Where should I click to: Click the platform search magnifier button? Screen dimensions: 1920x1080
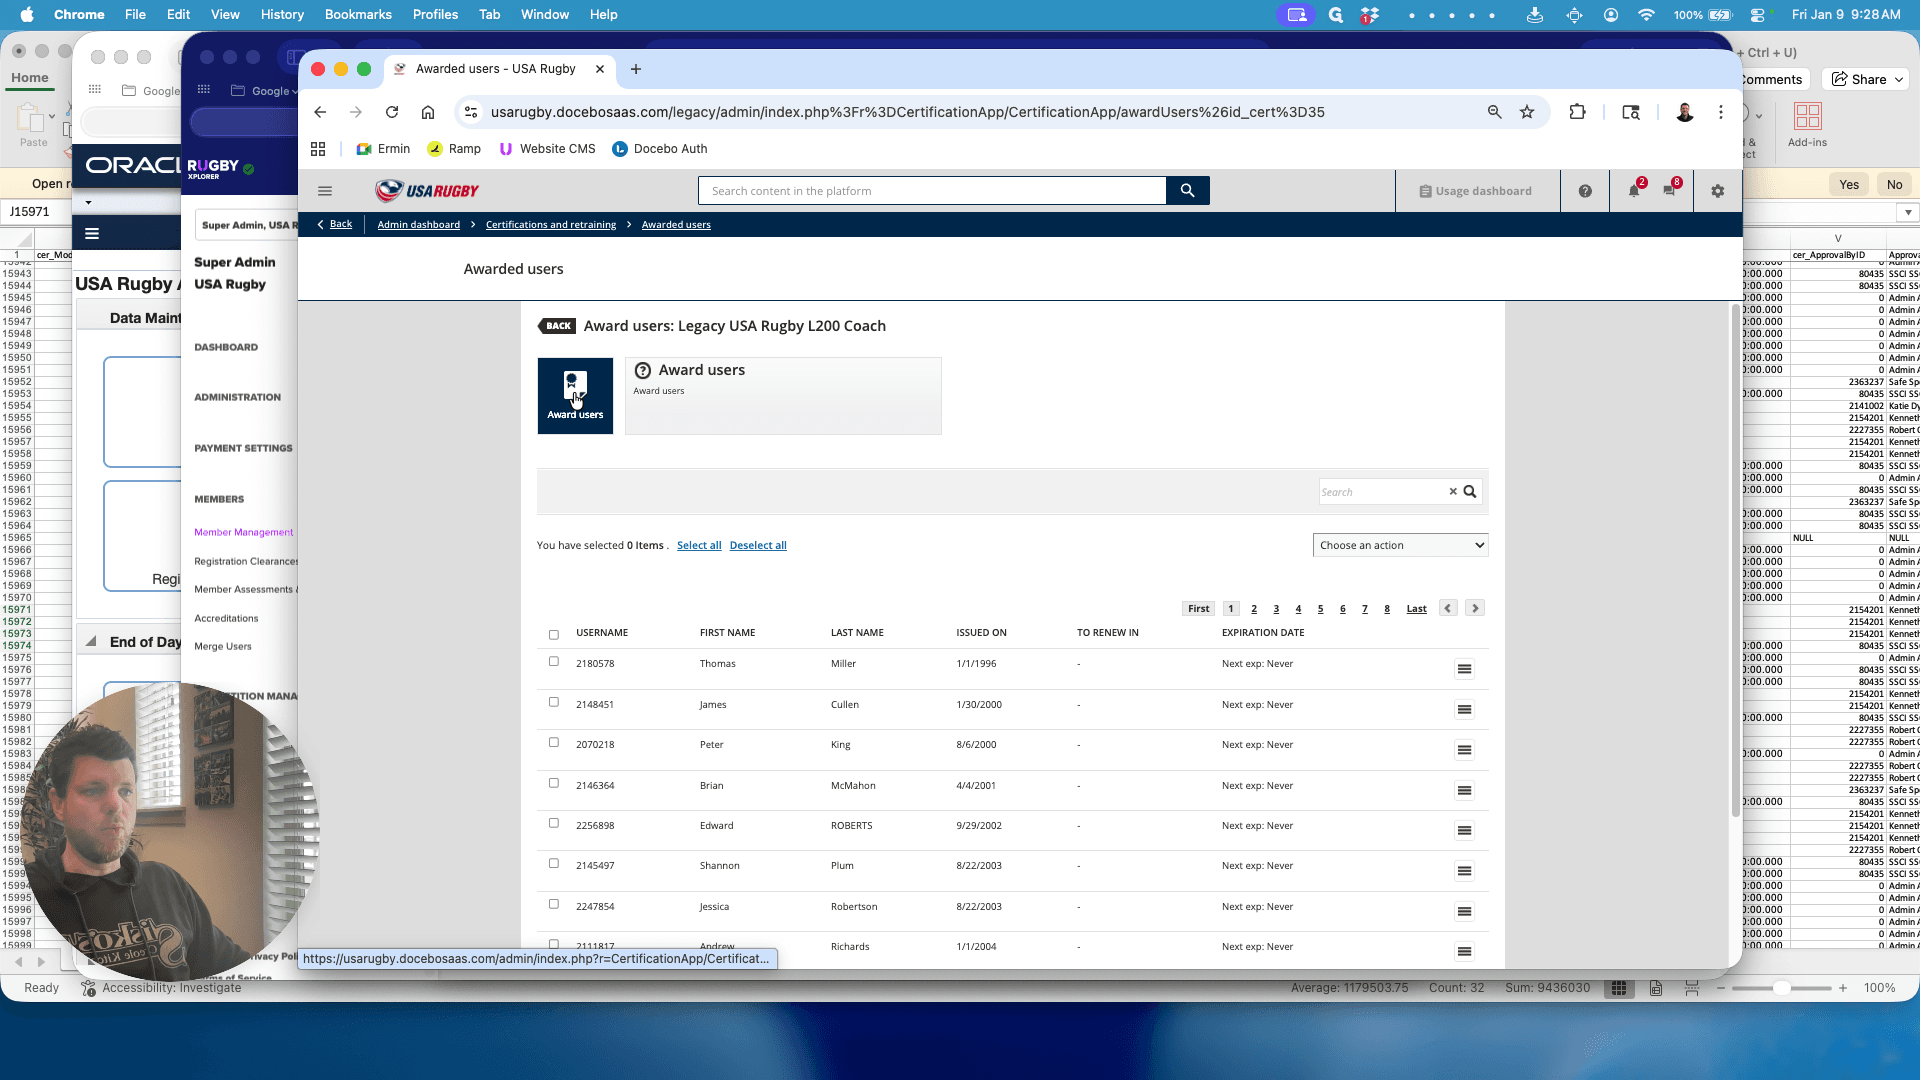click(1187, 191)
